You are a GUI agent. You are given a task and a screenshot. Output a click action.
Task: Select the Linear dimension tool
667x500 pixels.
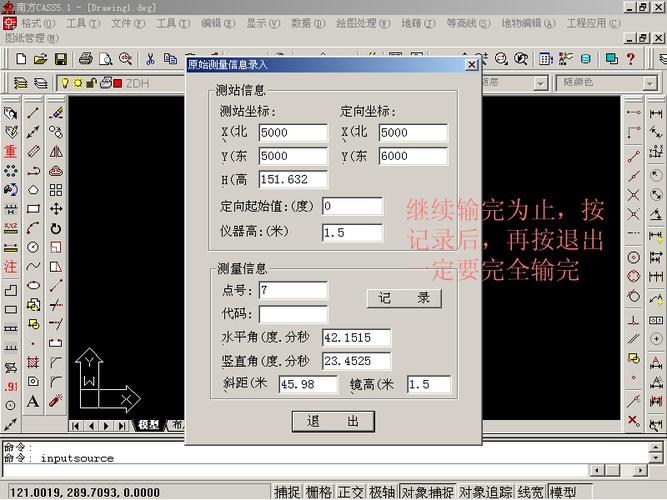(656, 113)
